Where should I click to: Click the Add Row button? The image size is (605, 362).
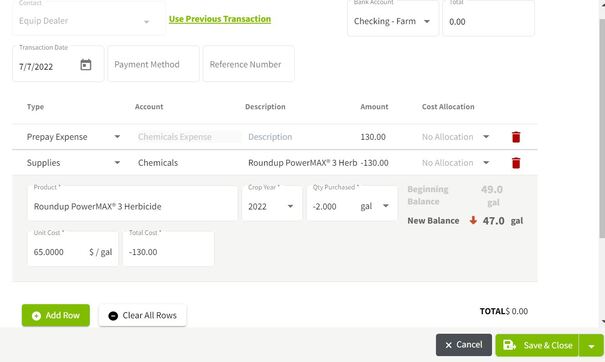point(56,315)
